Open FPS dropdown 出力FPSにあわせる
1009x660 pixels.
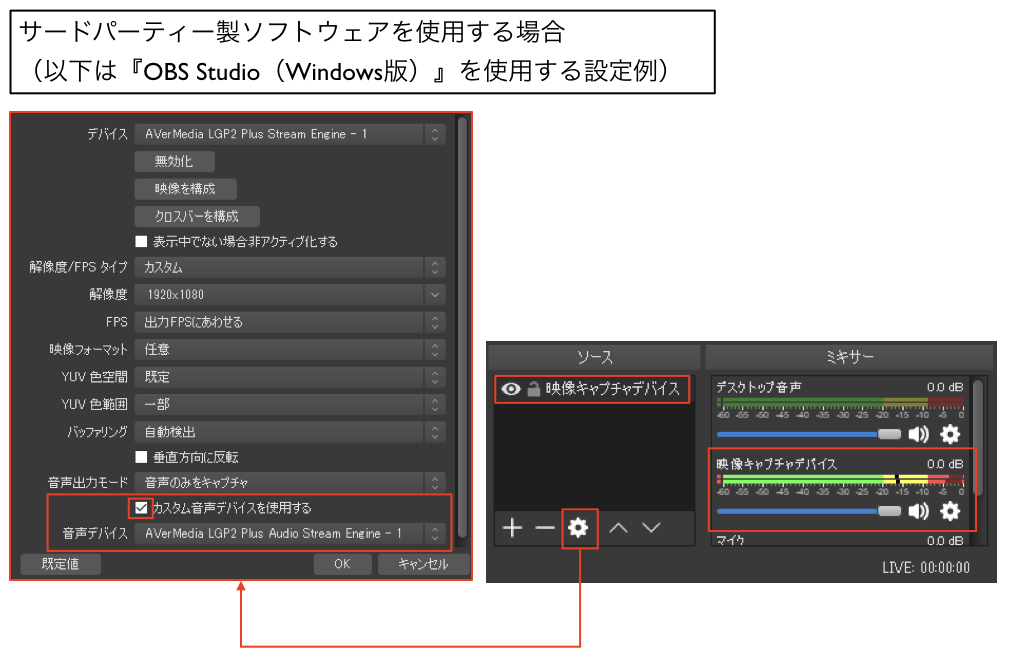[290, 322]
